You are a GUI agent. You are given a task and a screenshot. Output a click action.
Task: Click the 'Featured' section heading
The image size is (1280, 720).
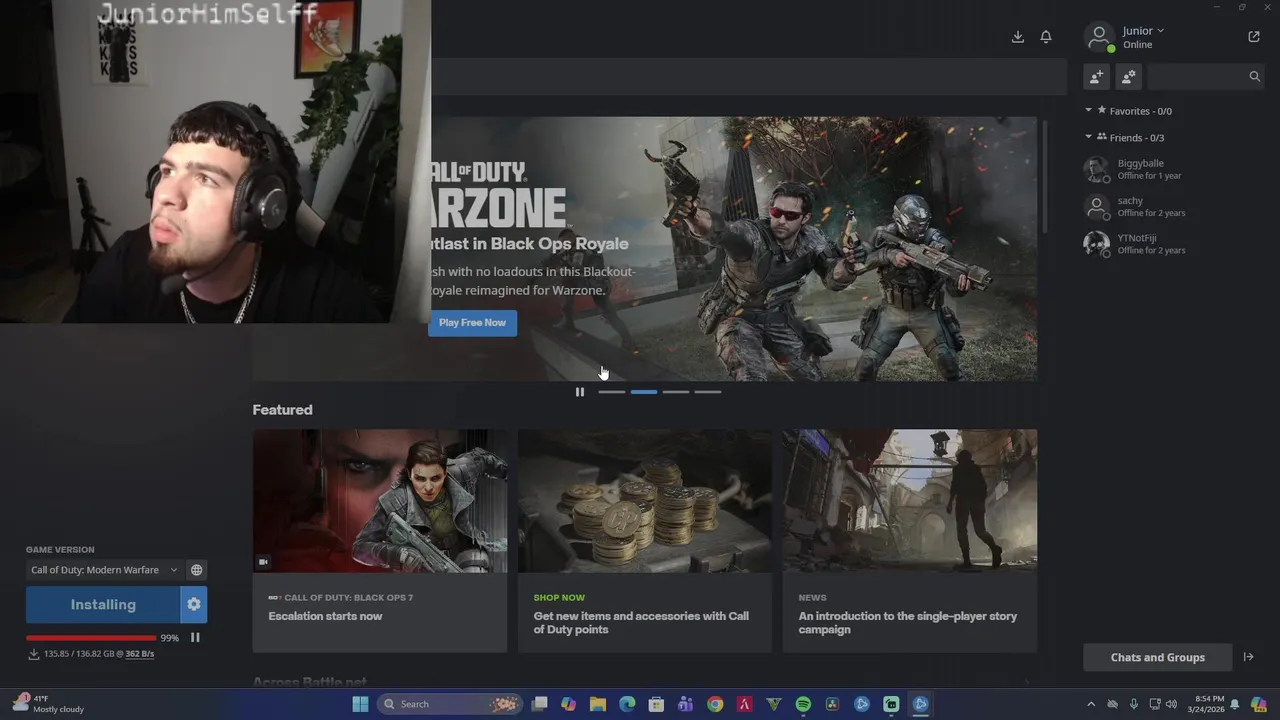pos(282,410)
